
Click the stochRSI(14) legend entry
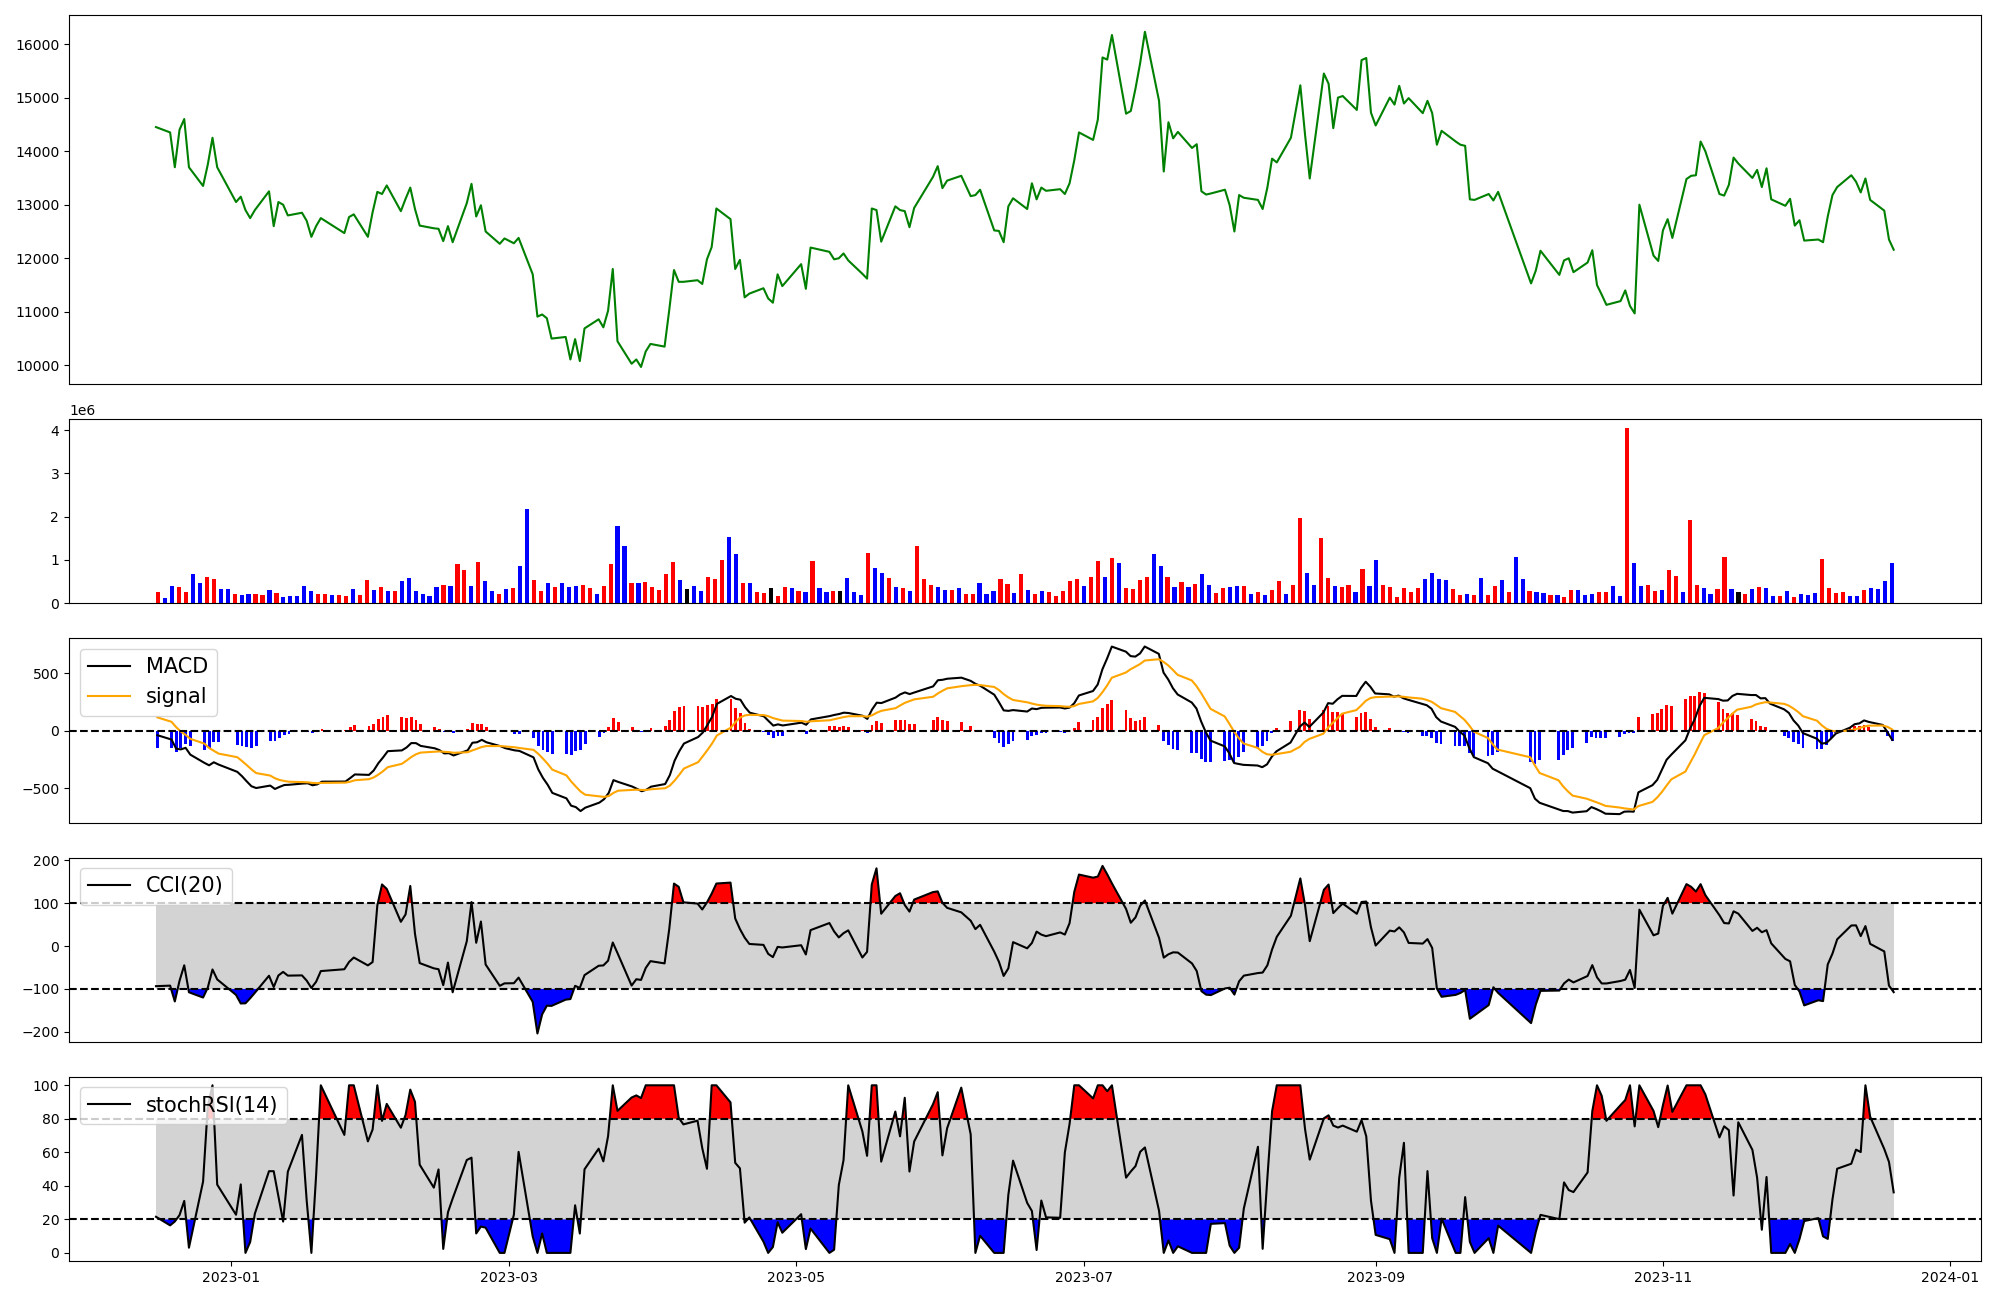pos(210,1105)
